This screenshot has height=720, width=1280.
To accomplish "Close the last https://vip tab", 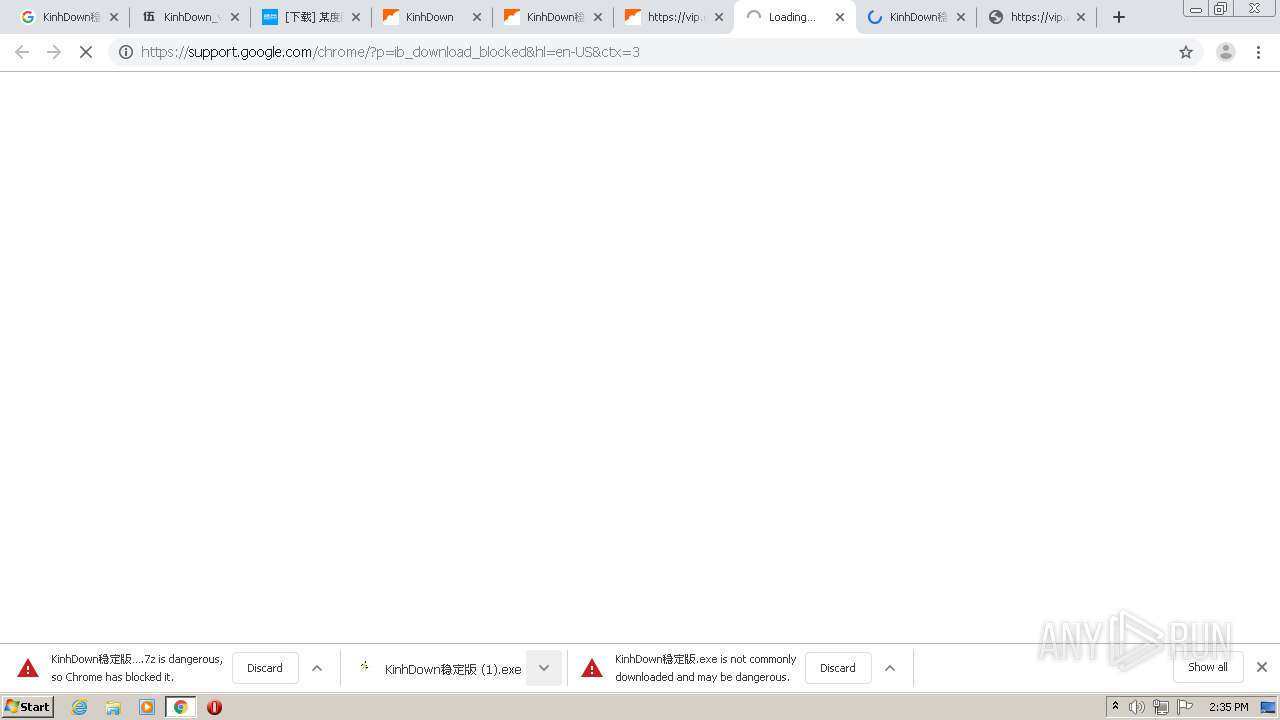I will click(x=1081, y=17).
